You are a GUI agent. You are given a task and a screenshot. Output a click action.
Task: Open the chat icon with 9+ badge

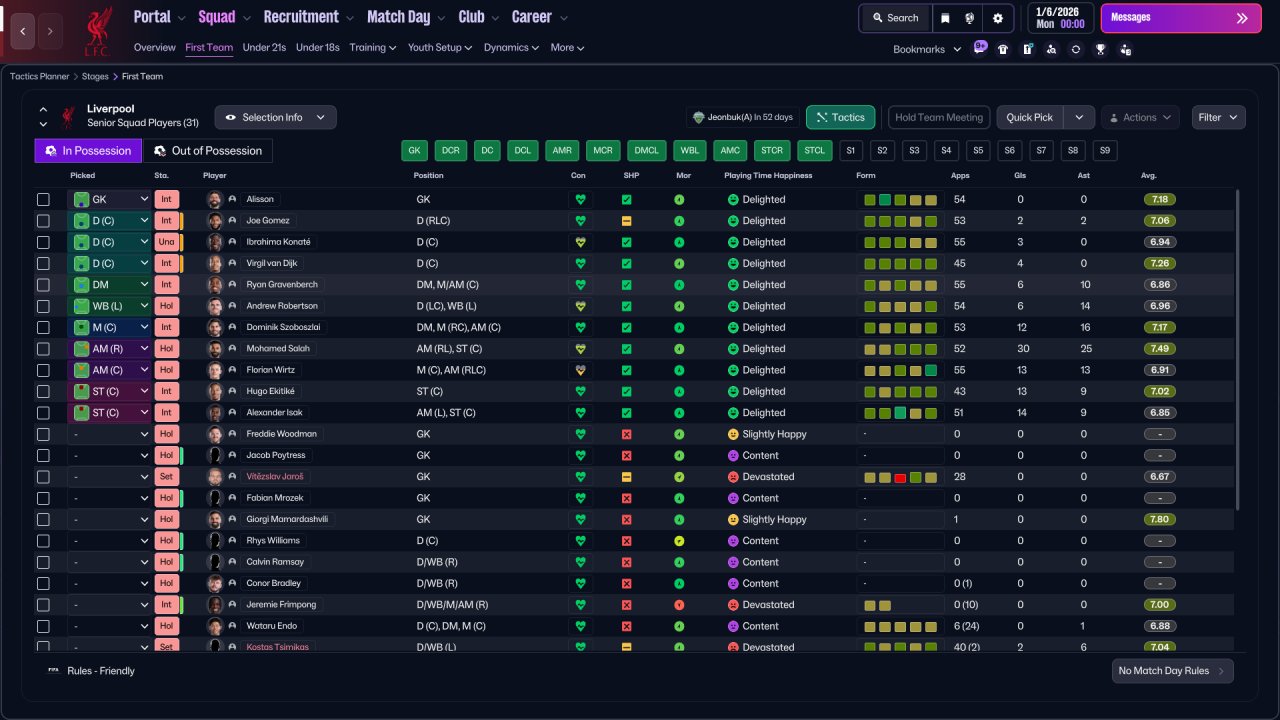pos(980,48)
